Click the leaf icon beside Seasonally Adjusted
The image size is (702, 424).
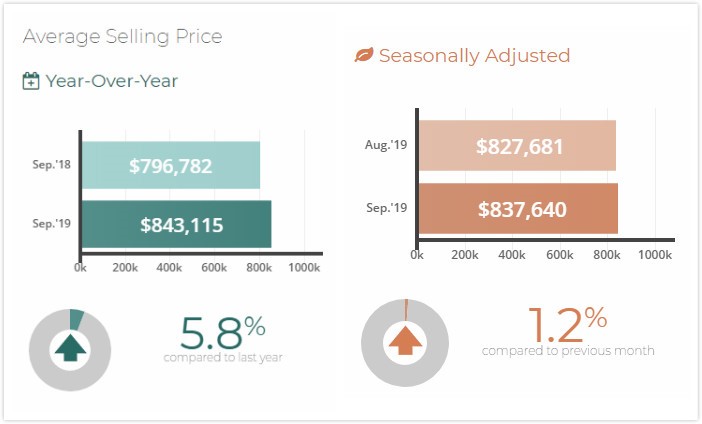(364, 56)
